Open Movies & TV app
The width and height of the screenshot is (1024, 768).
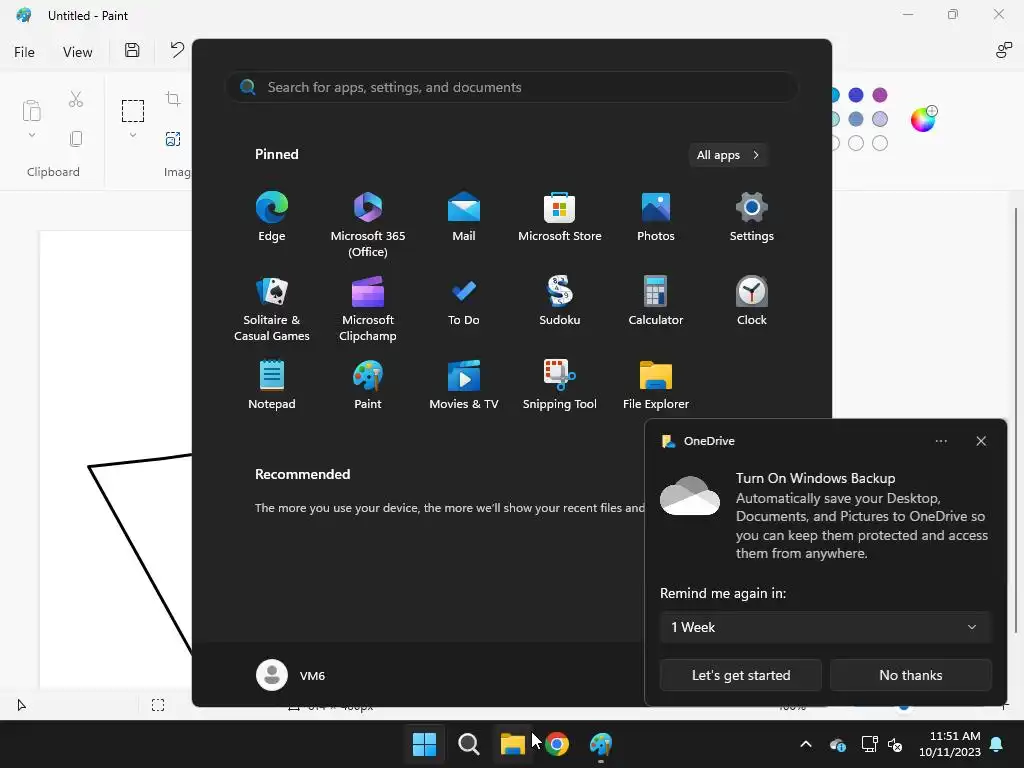click(464, 385)
